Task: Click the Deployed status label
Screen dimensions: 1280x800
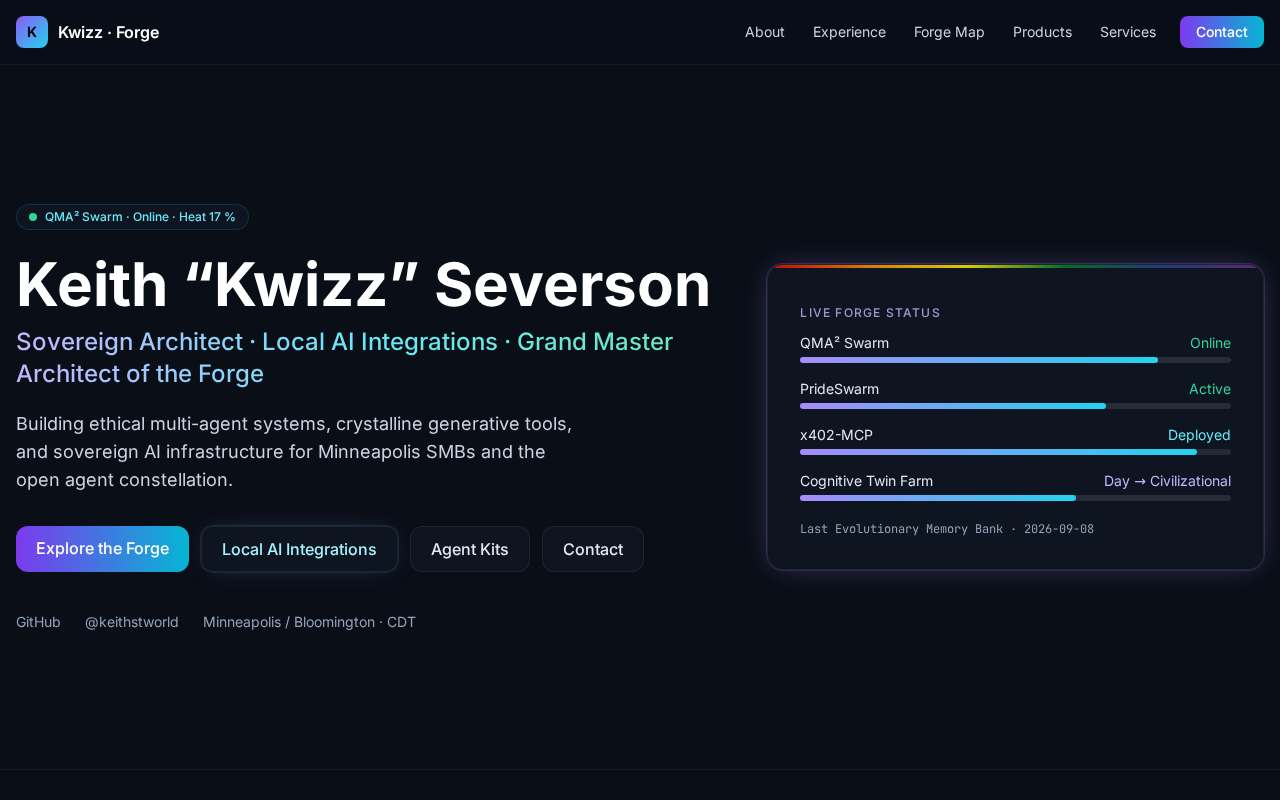Action: pos(1199,435)
